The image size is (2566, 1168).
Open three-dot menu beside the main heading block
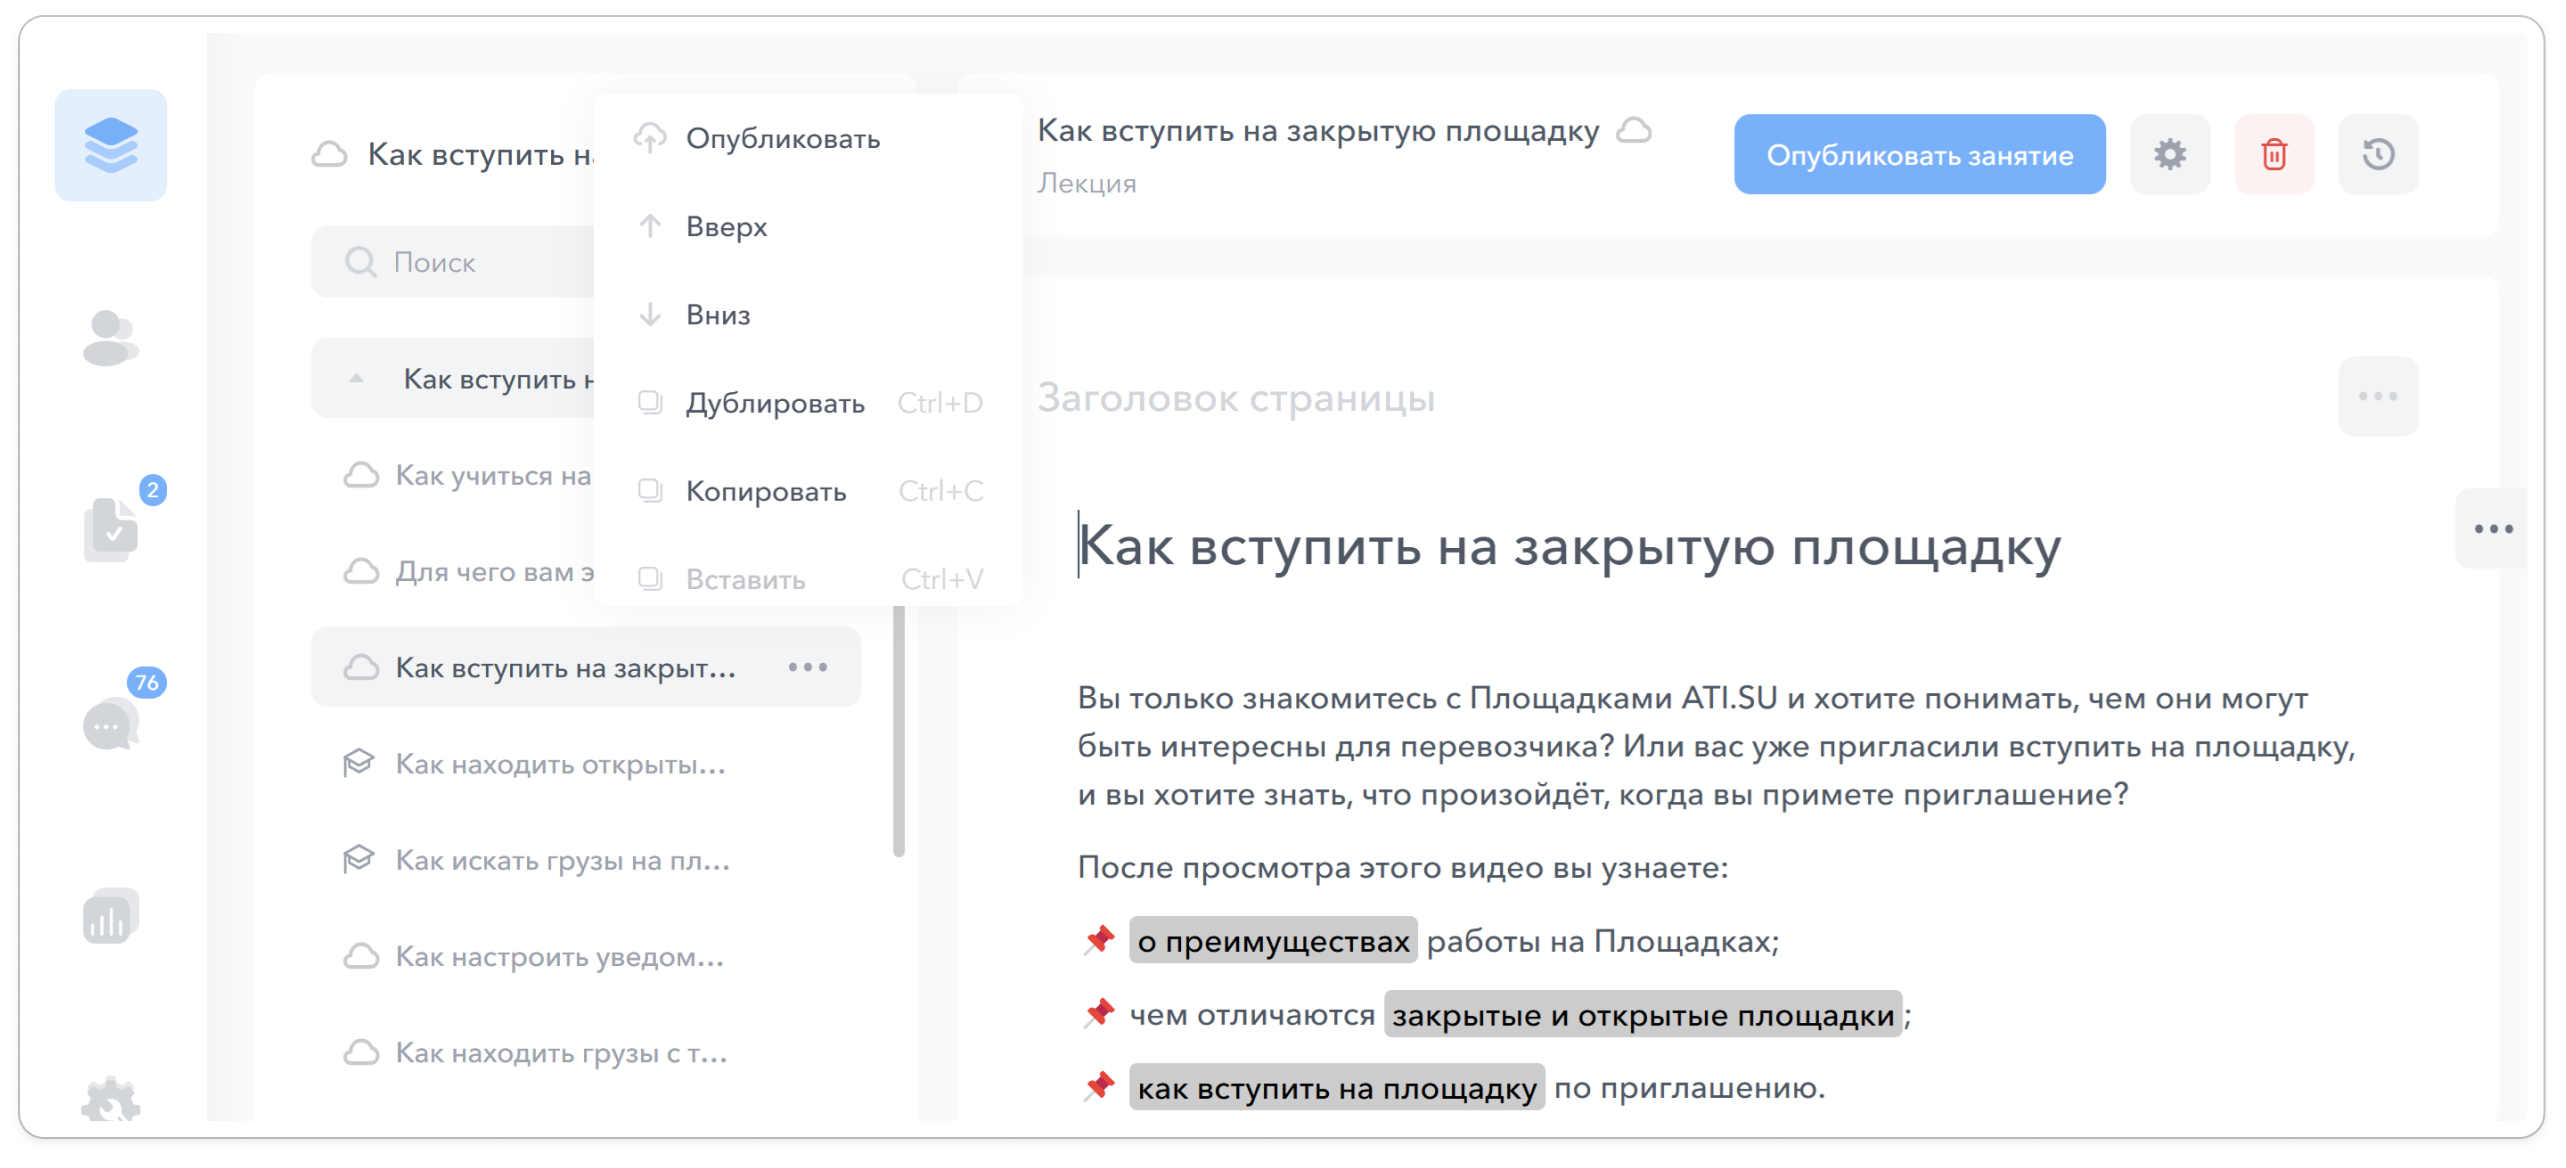point(2492,529)
